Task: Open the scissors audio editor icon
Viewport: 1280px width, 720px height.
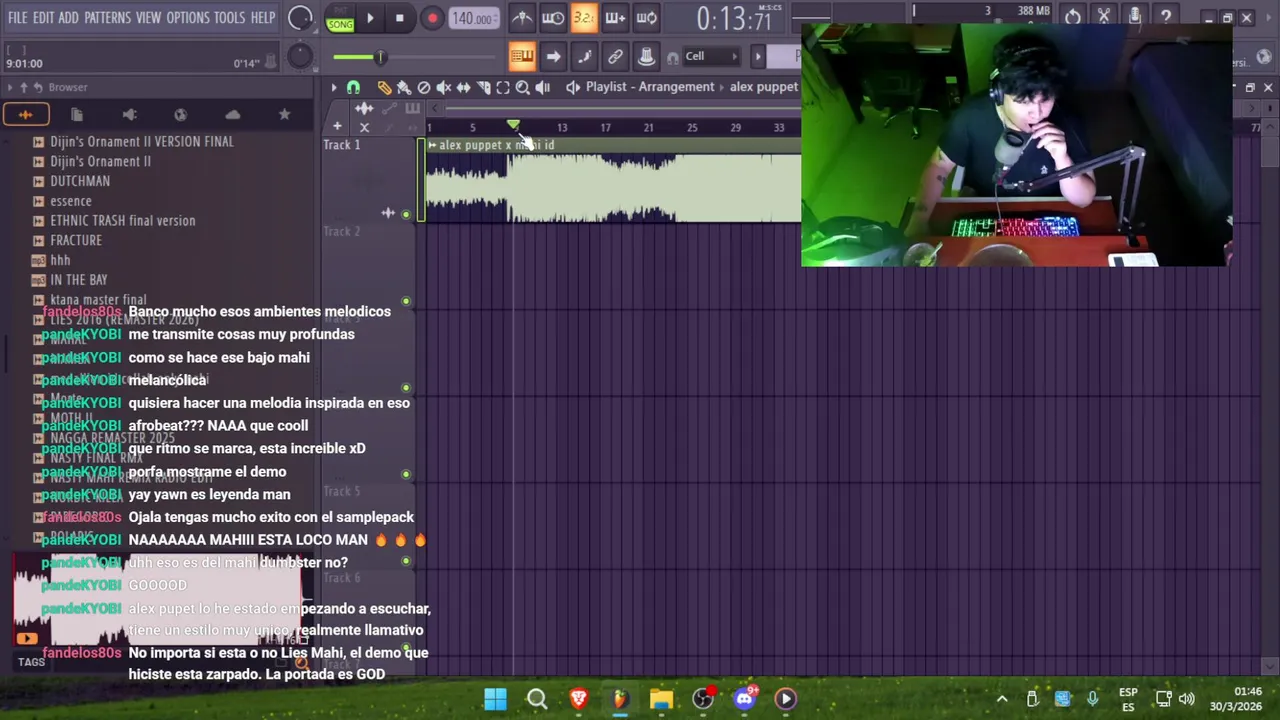Action: coord(1104,17)
